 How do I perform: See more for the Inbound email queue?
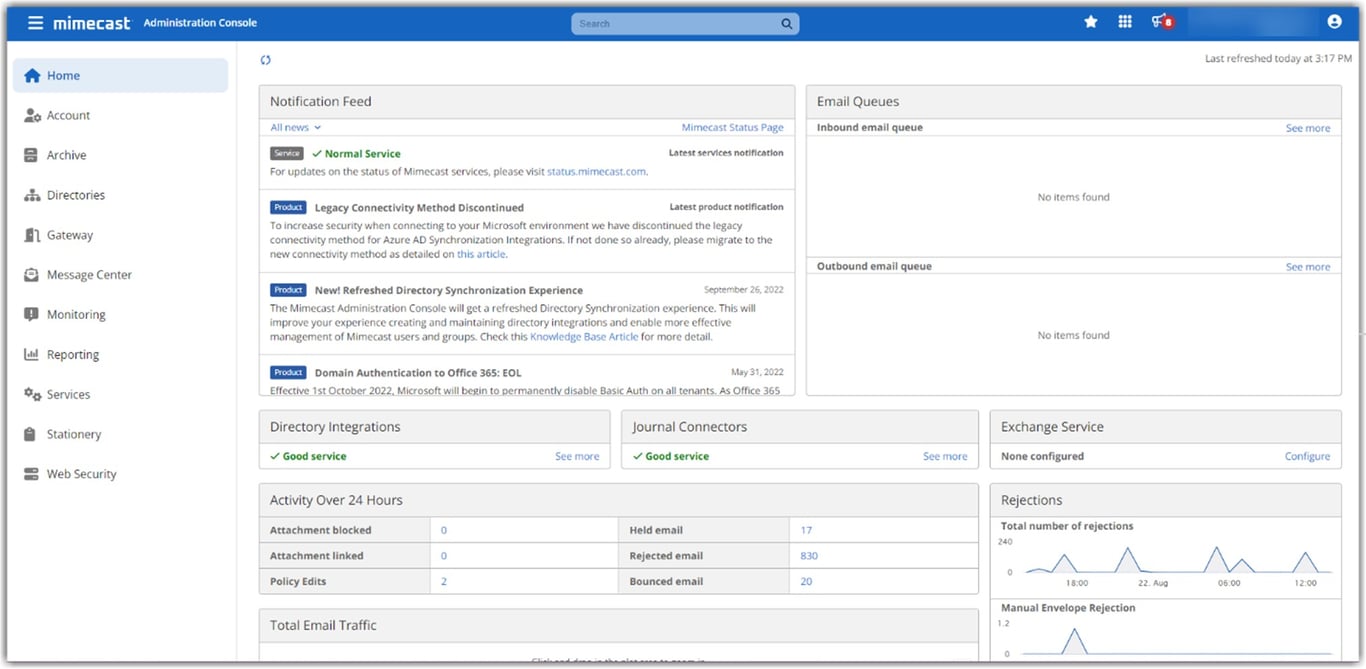coord(1308,127)
